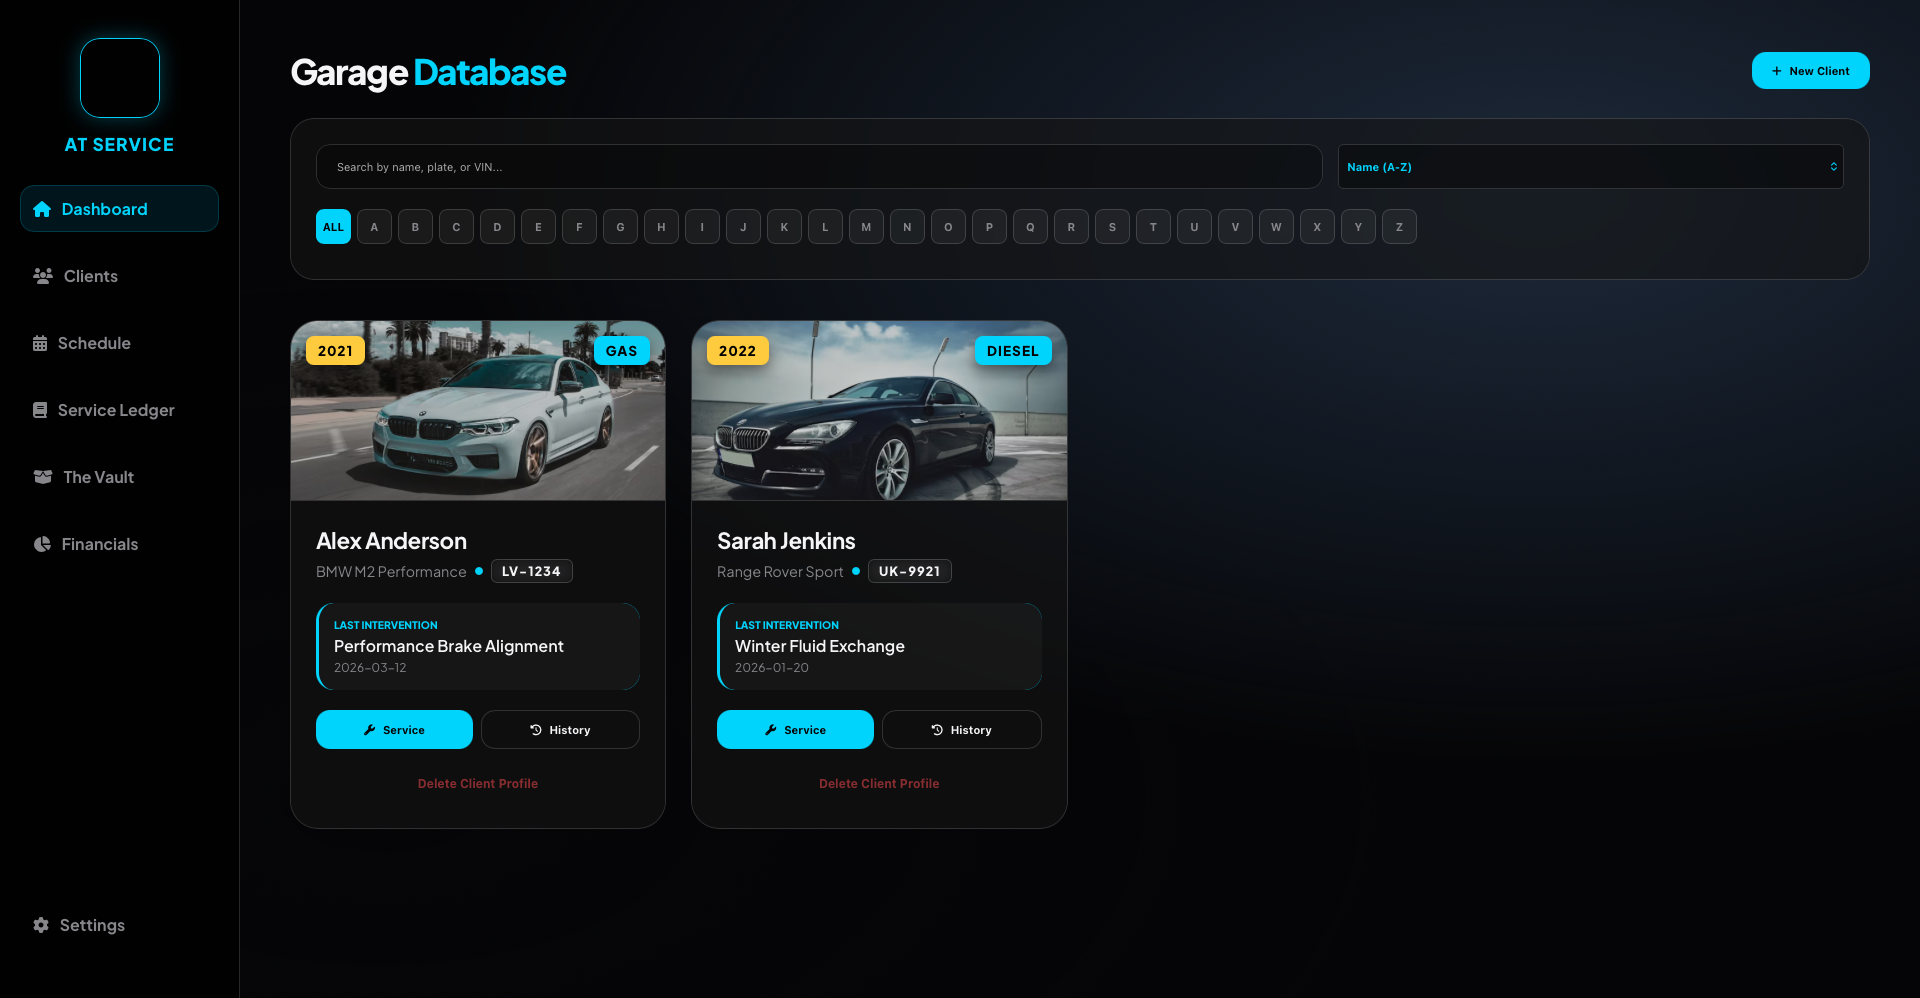Click the BMW car photo thumbnail
The width and height of the screenshot is (1920, 998).
coord(478,410)
